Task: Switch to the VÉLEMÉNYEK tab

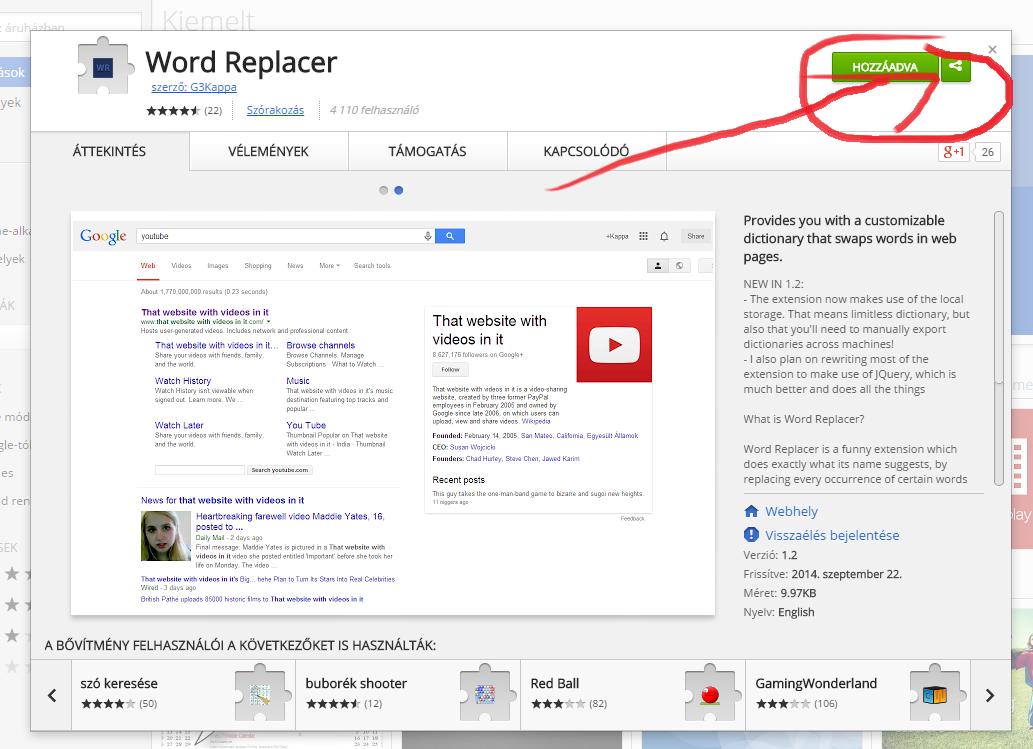Action: tap(268, 152)
